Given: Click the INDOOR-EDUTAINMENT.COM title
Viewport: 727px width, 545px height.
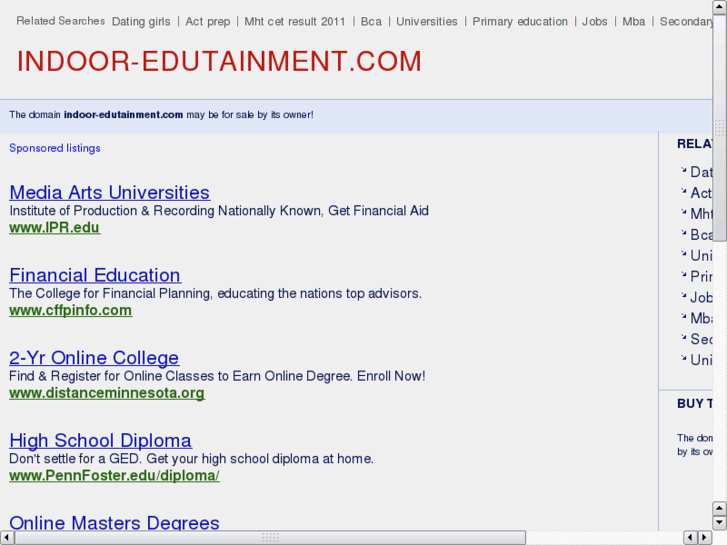Looking at the screenshot, I should click(x=219, y=61).
